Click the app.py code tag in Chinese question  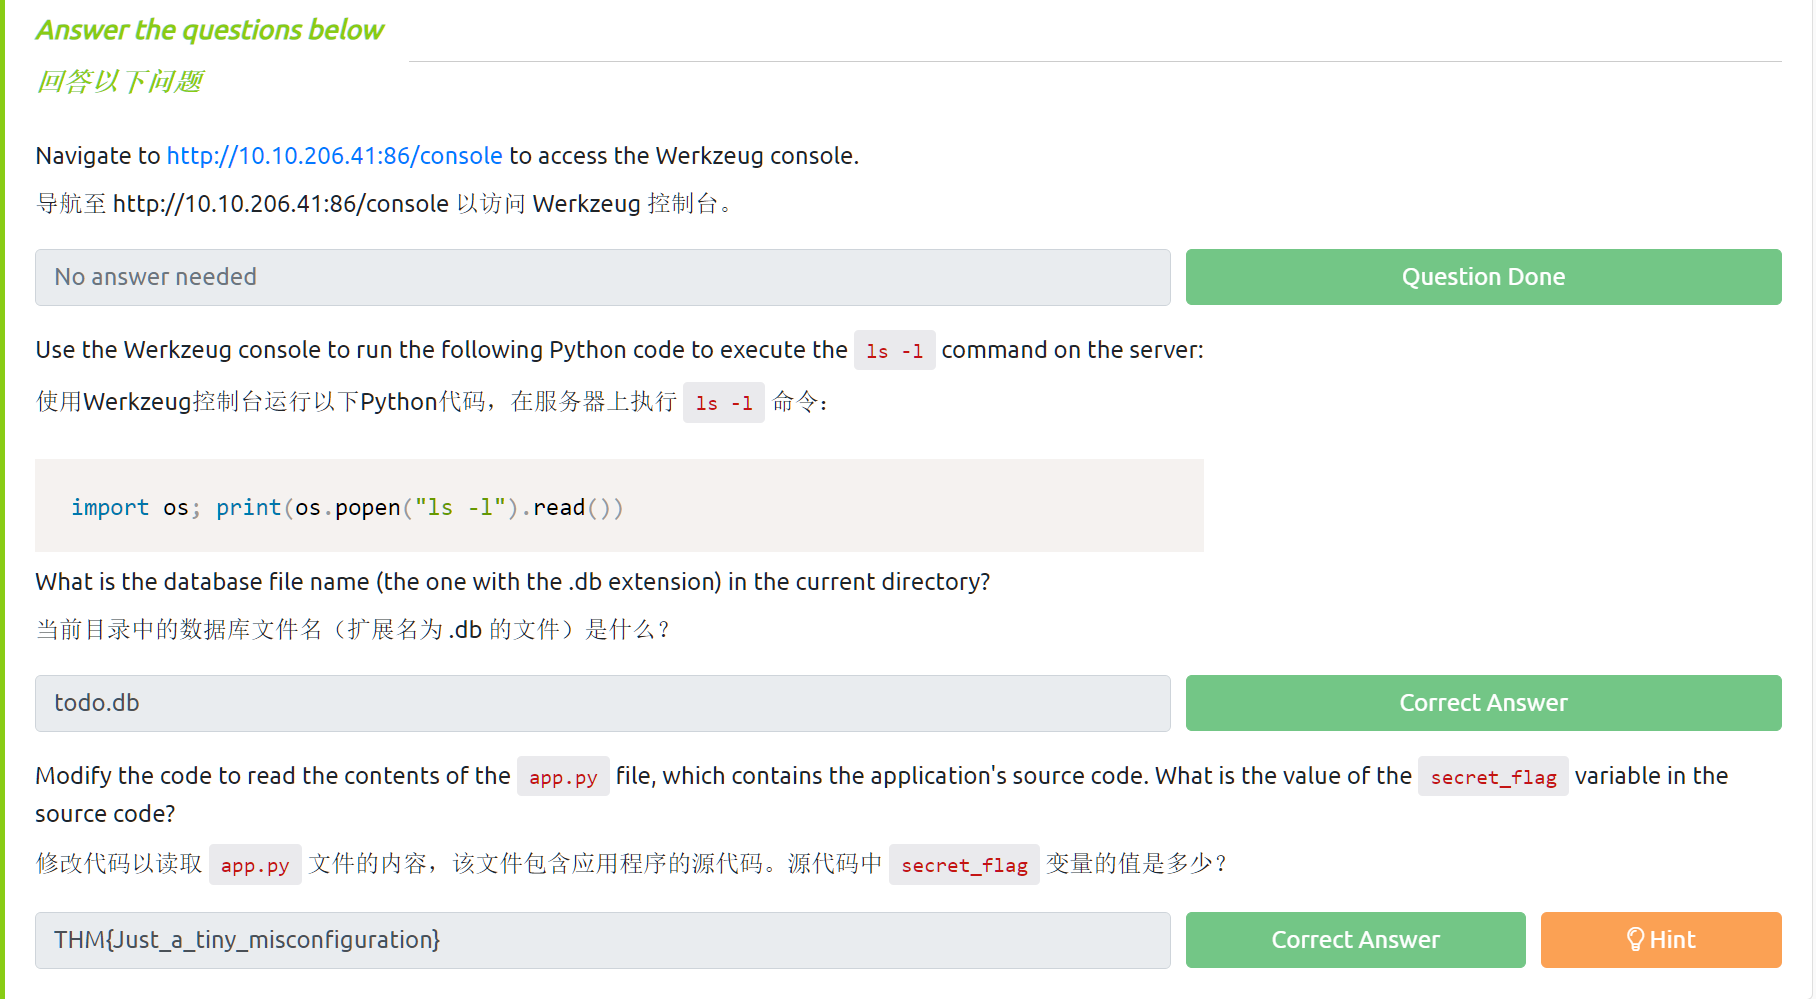255,865
